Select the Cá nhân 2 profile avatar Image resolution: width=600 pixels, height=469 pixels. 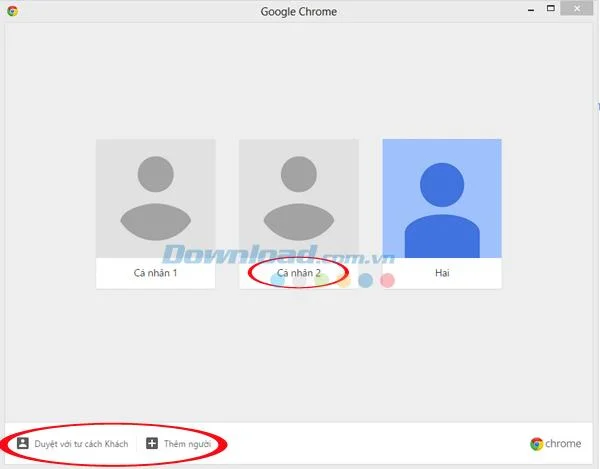pos(299,198)
